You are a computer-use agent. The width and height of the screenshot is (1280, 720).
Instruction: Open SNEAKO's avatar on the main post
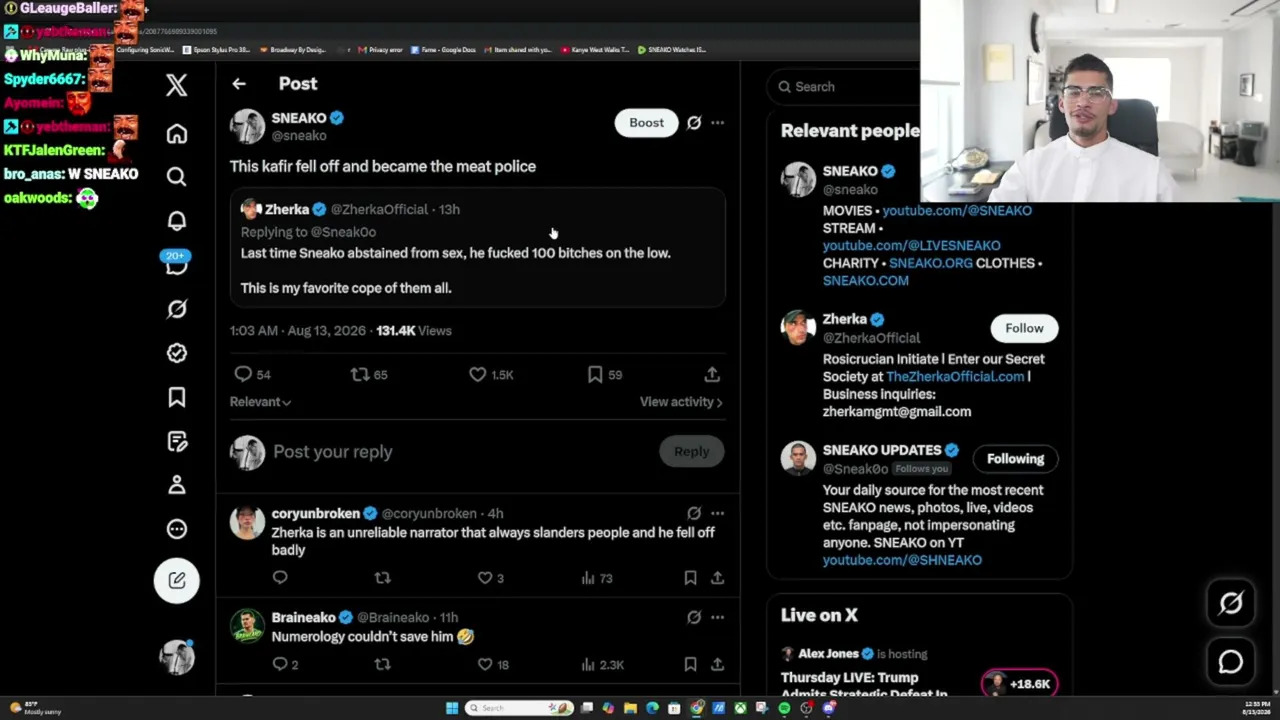(x=247, y=126)
